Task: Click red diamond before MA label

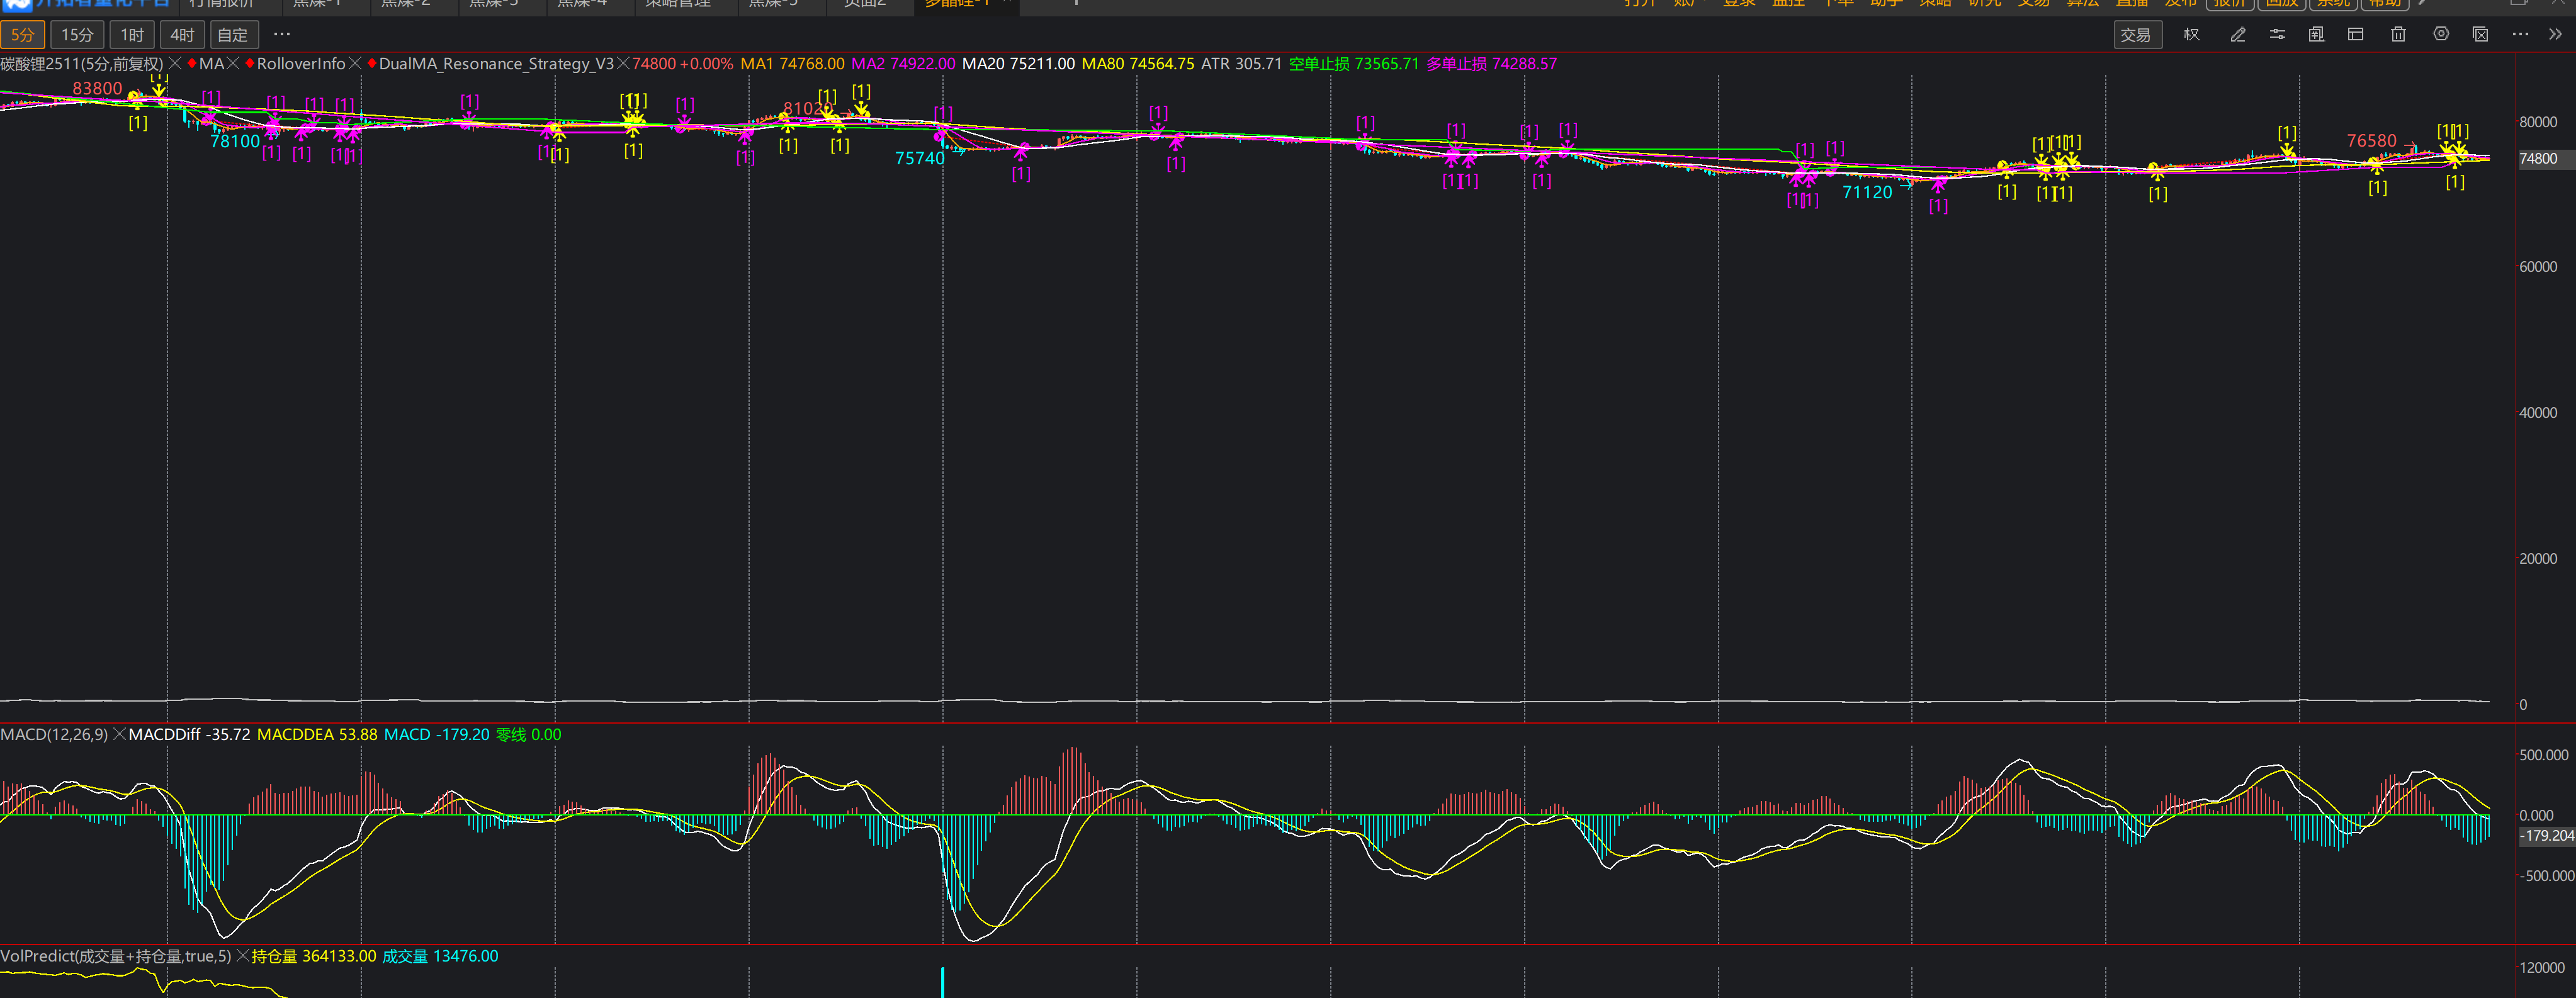Action: [192, 64]
